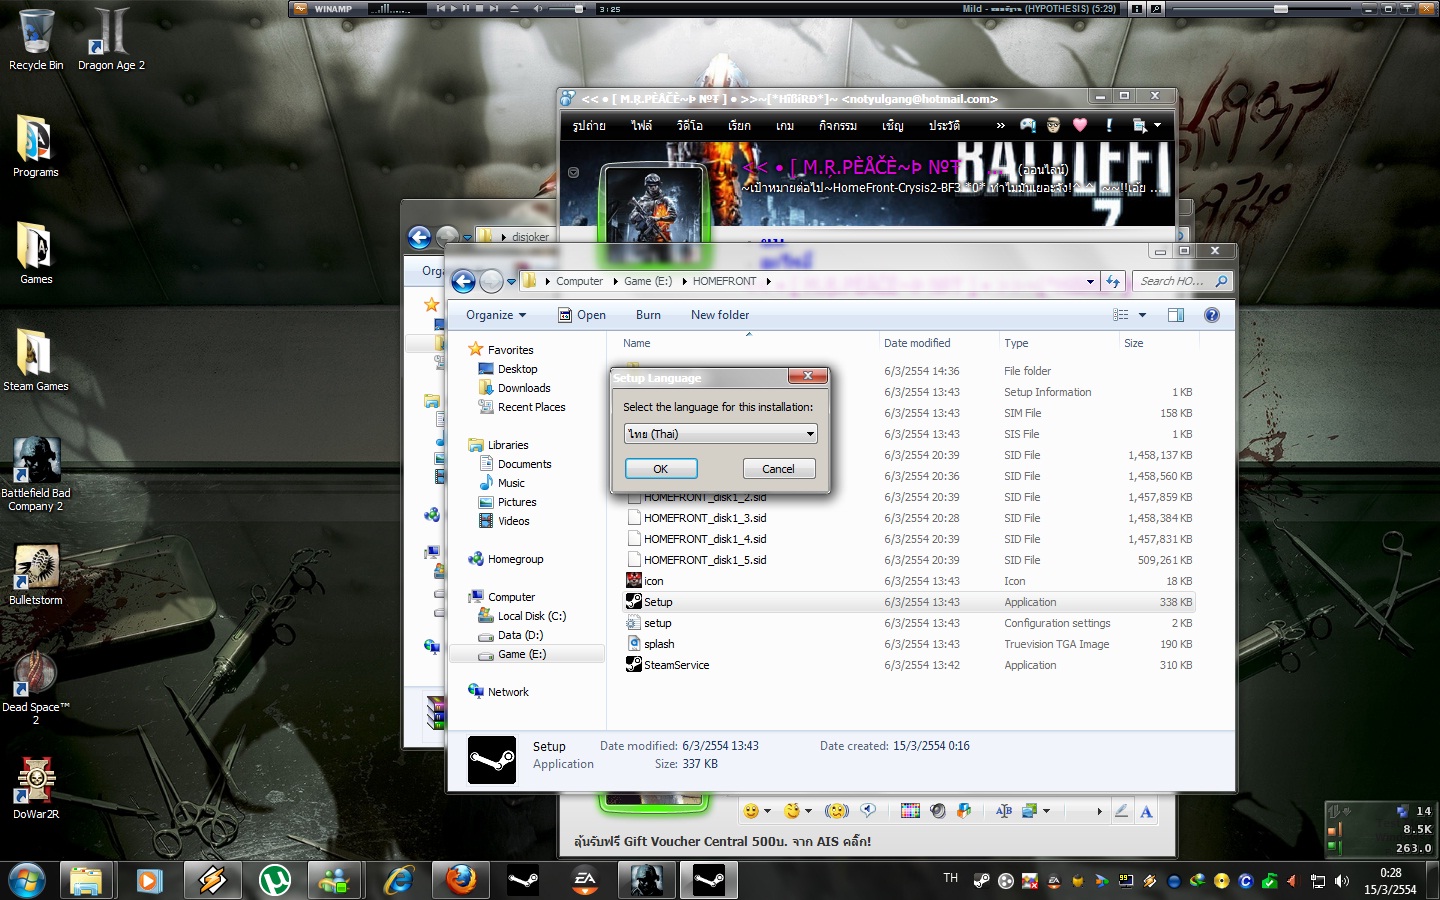This screenshot has height=900, width=1440.
Task: Open the 'ประวัติ' menu in Messenger
Action: click(944, 126)
